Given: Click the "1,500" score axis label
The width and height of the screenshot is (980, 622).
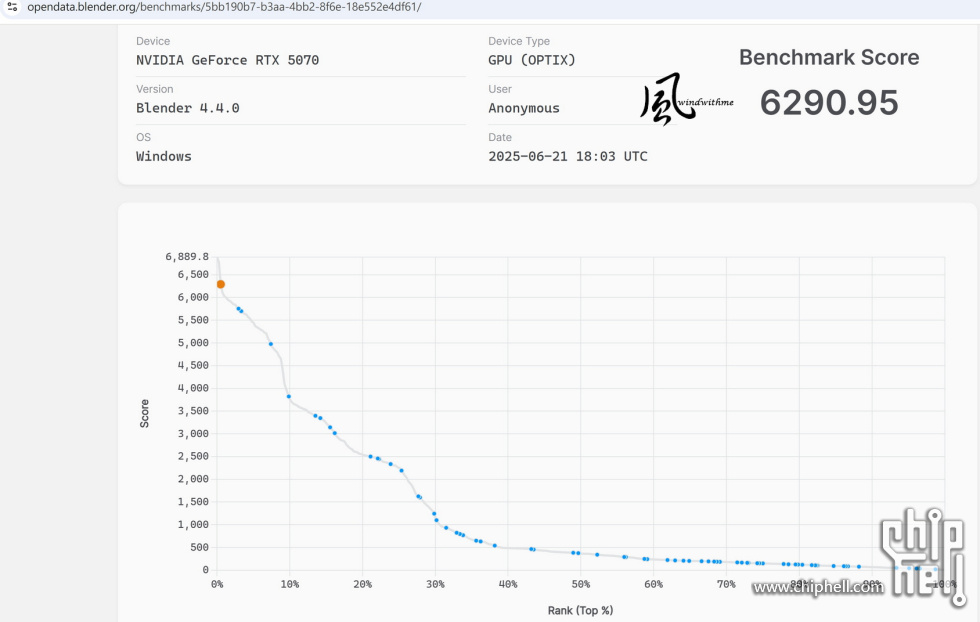Looking at the screenshot, I should point(193,502).
